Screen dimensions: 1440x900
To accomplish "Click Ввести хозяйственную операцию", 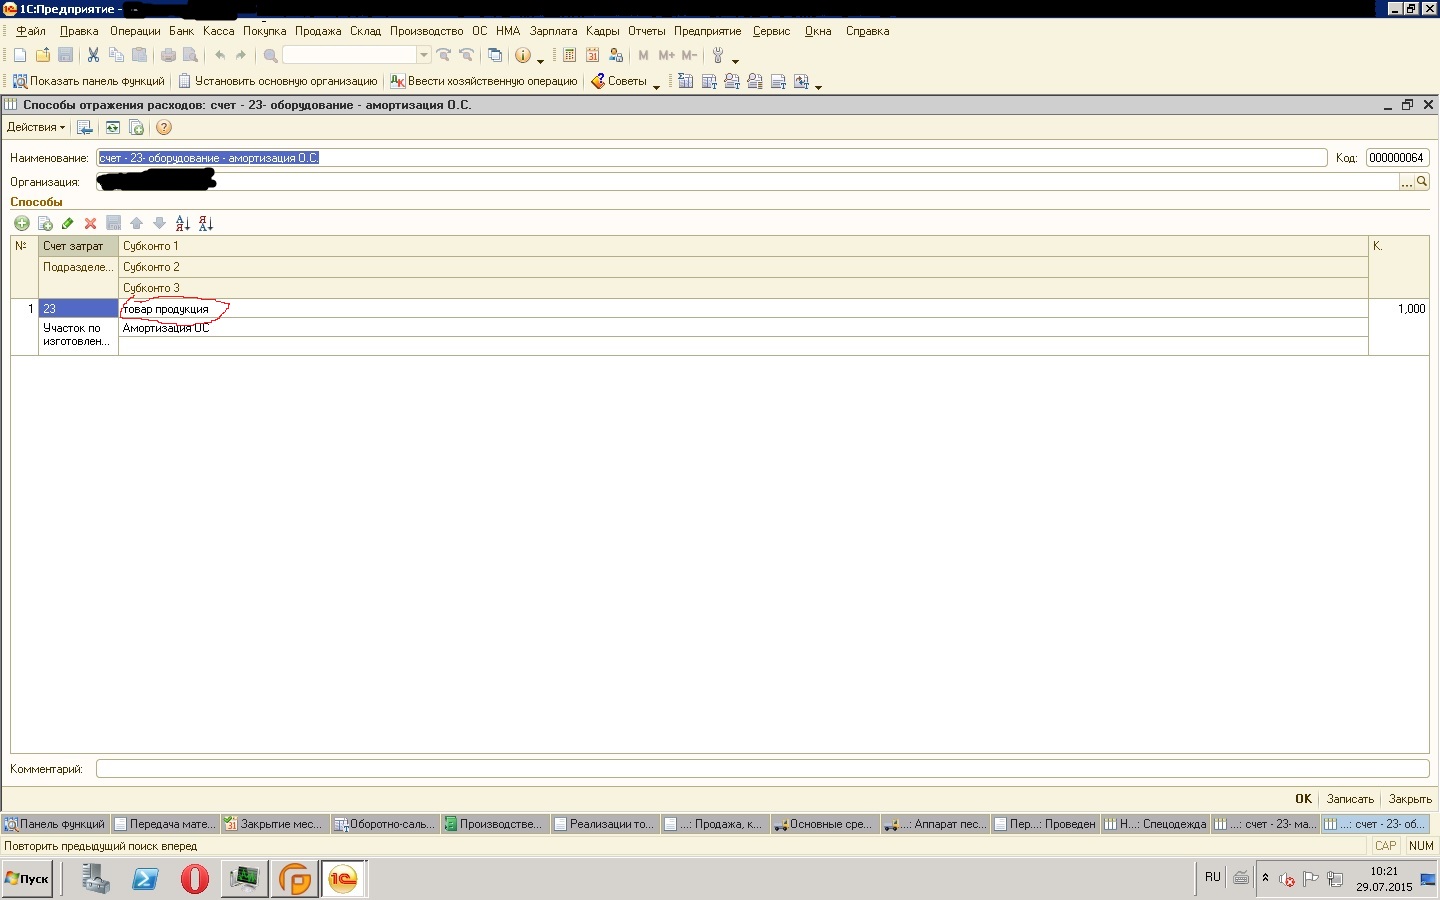I will (x=484, y=81).
